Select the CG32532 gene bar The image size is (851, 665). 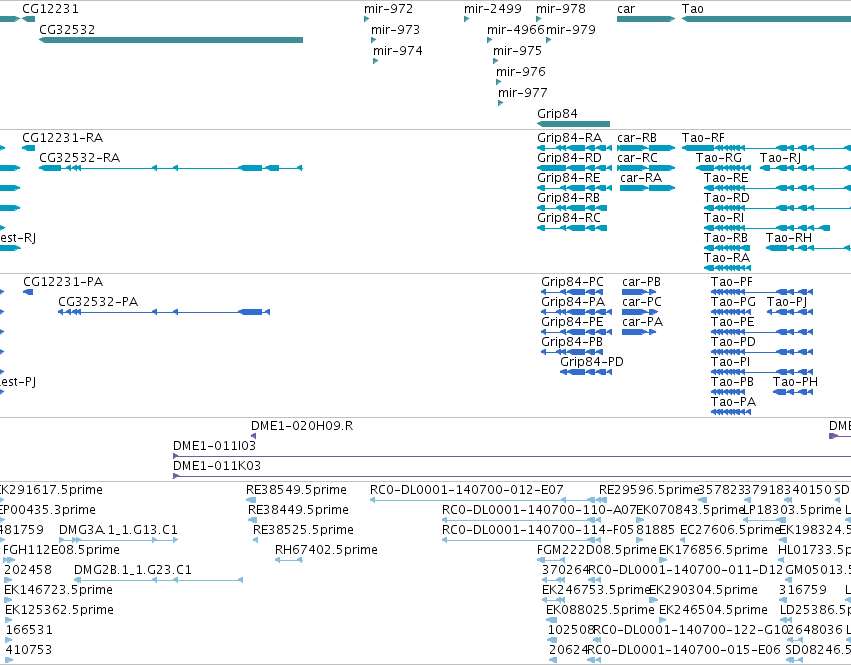171,40
